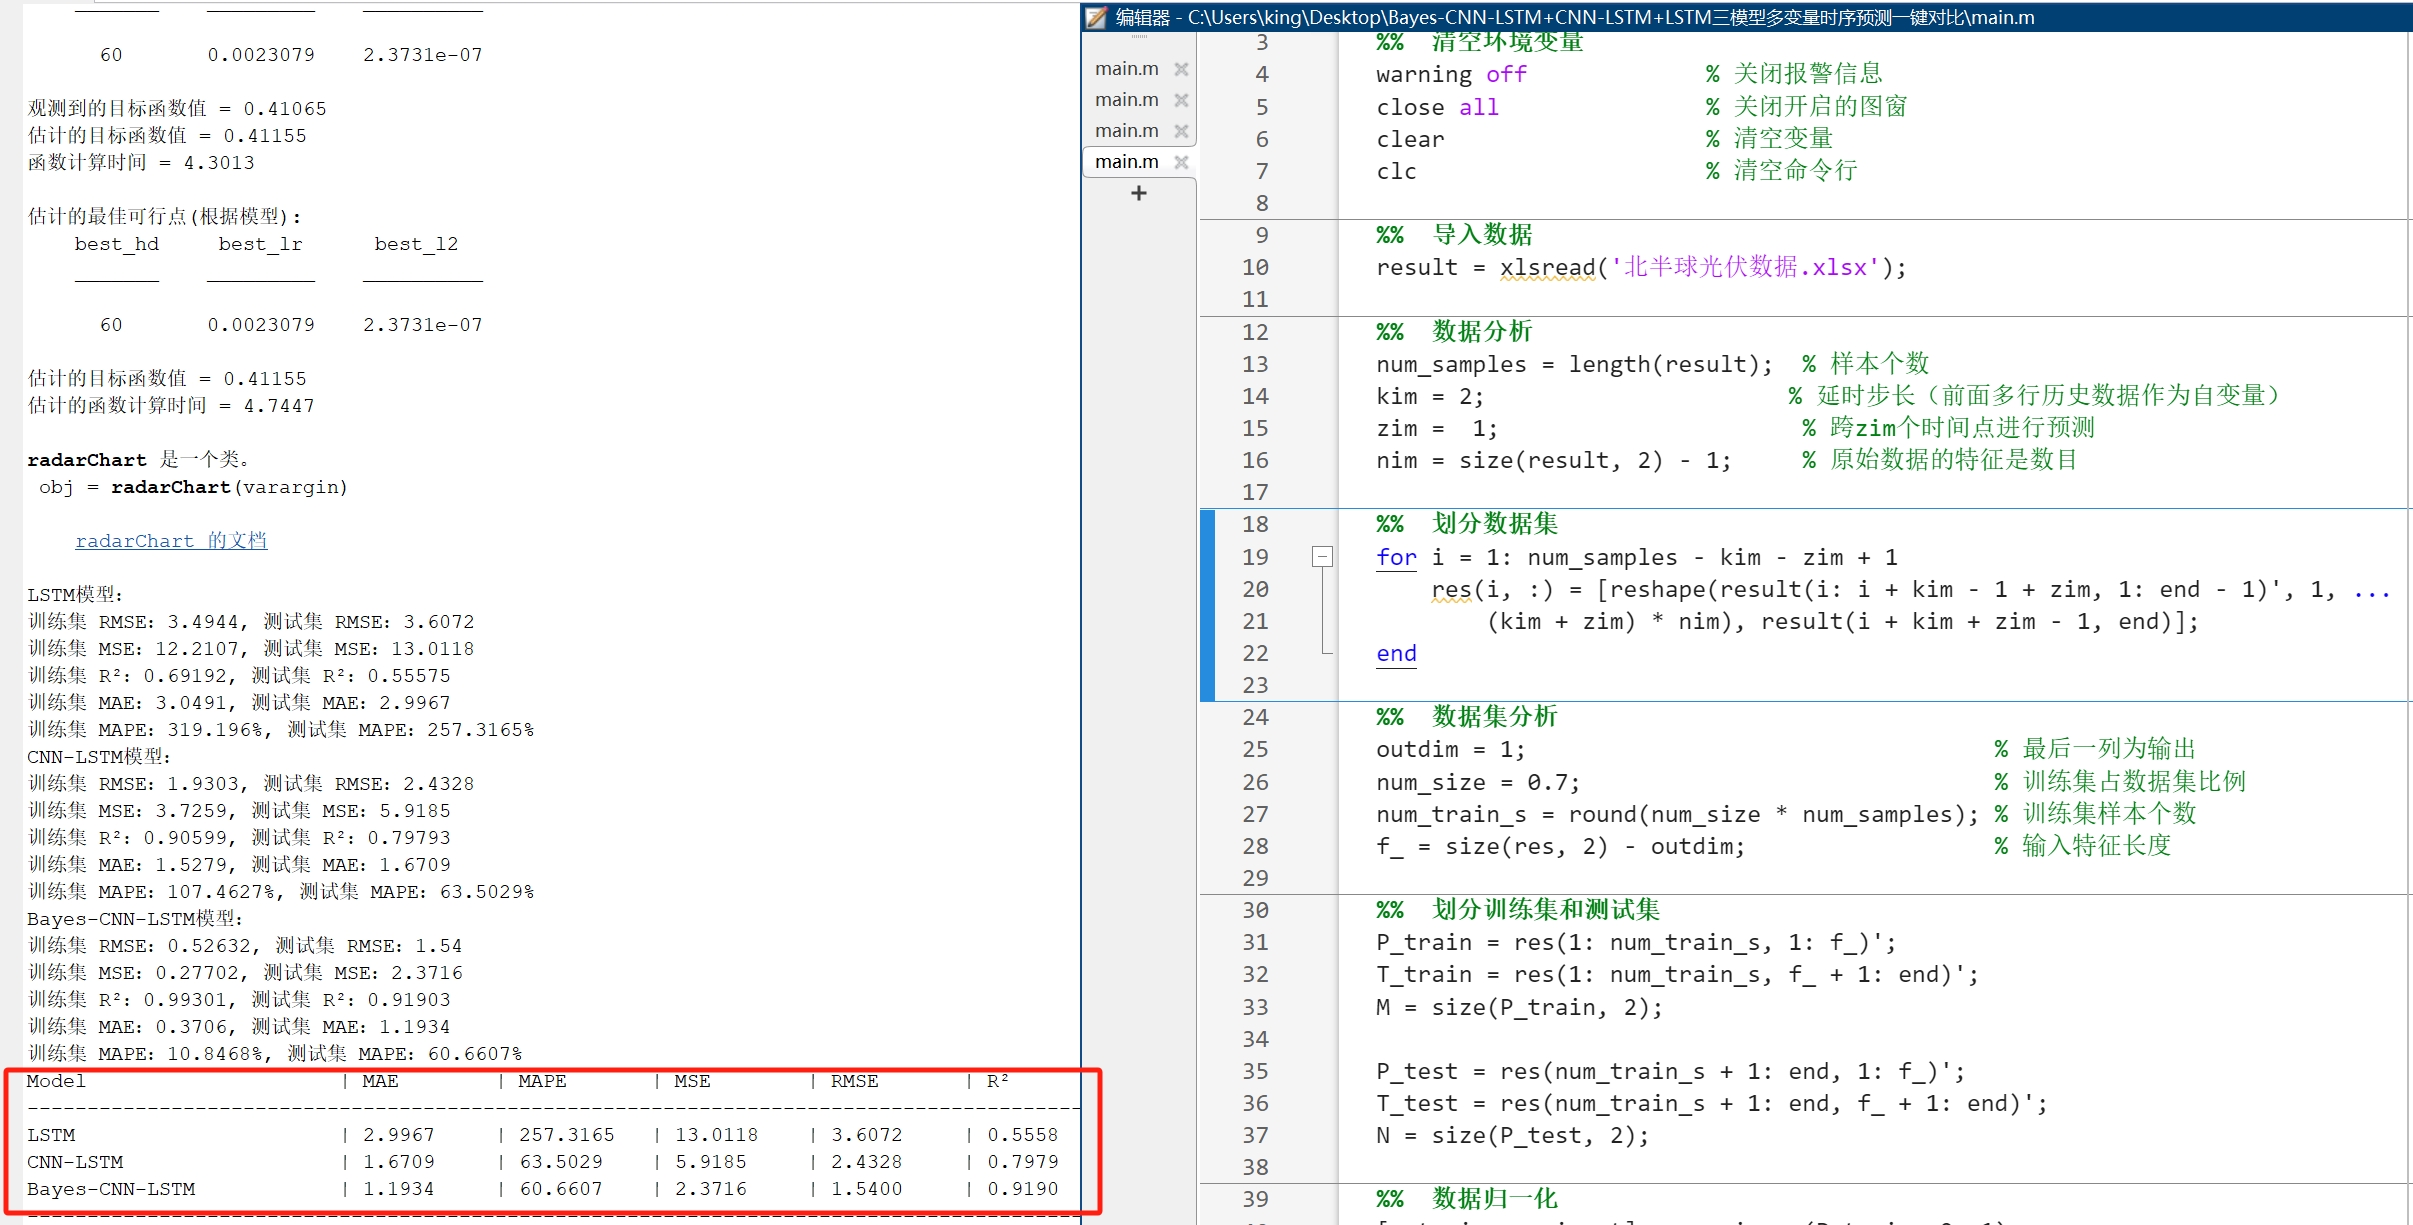Click the 'RMSE' column header in results table
This screenshot has width=2413, height=1225.
(855, 1081)
